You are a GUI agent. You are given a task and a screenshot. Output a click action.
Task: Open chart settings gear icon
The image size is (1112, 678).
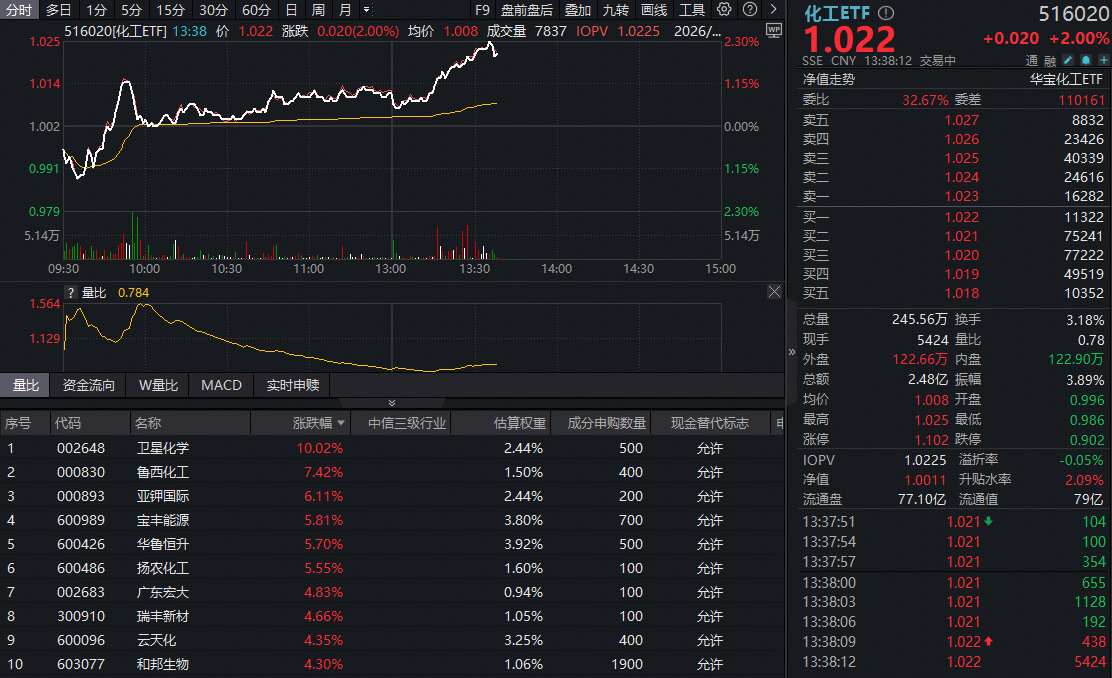725,9
